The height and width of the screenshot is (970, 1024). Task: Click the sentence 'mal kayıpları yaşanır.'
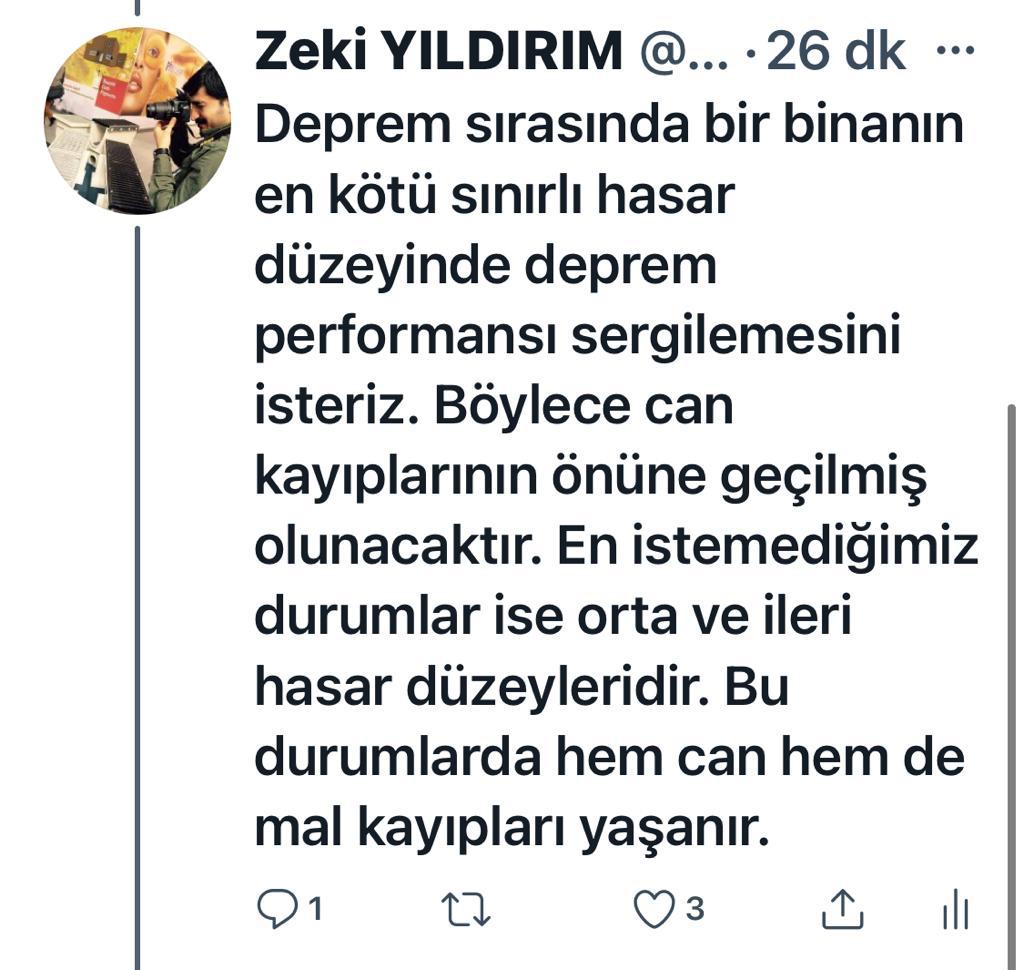512,829
